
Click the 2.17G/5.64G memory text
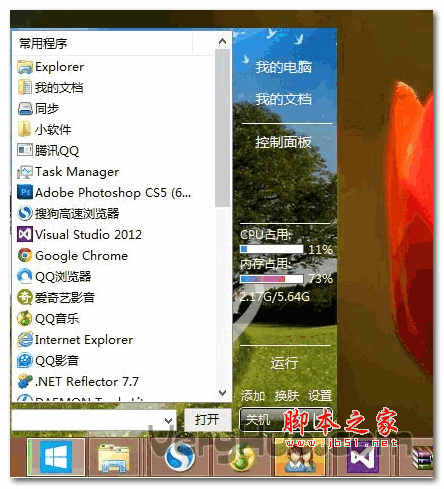[275, 296]
